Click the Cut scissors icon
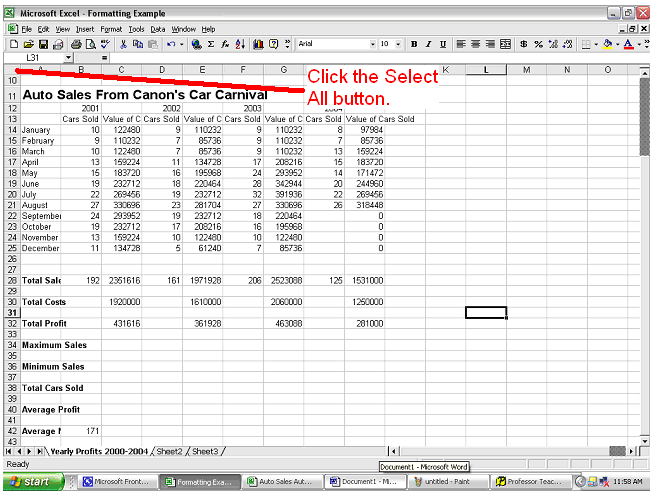The image size is (657, 496). (123, 45)
